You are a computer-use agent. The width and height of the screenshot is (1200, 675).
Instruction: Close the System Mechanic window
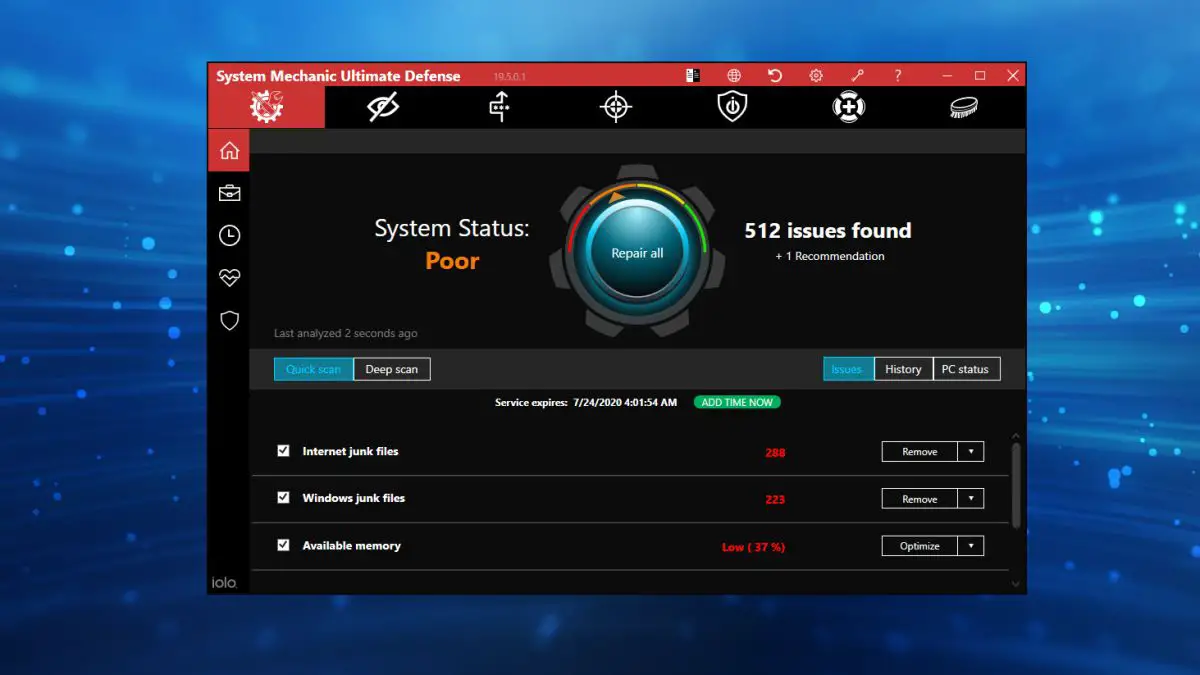(x=1013, y=75)
